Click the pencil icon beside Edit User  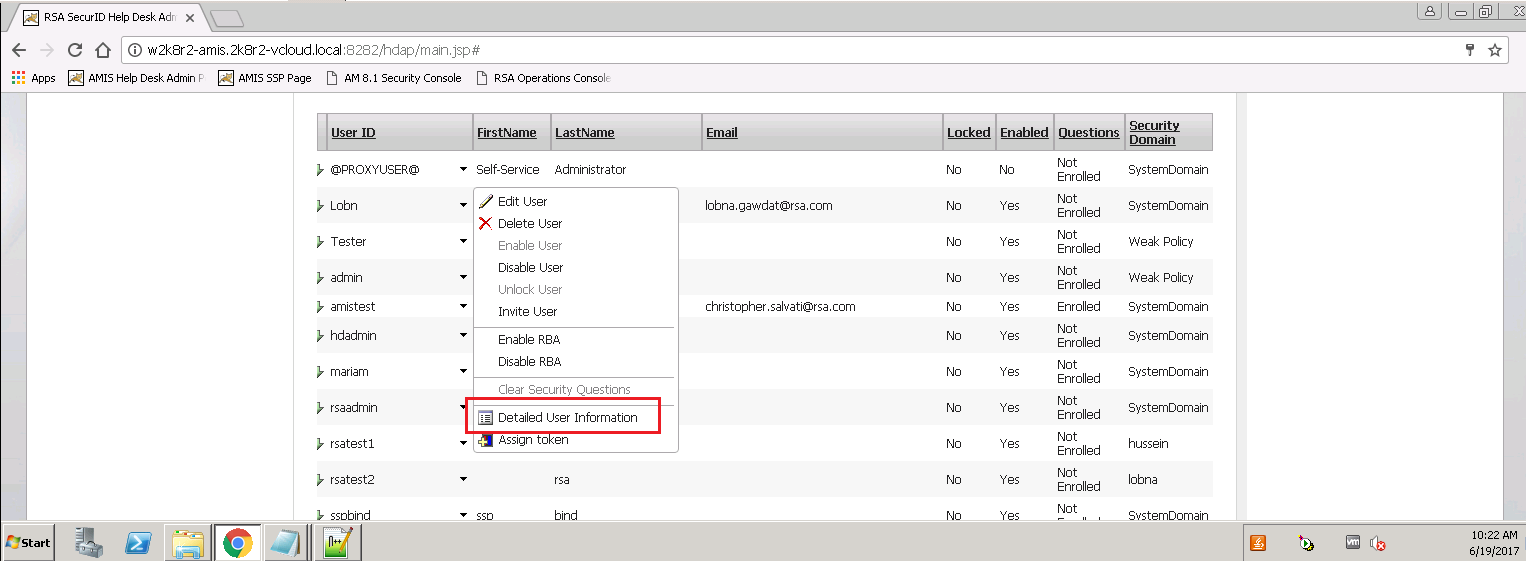(486, 201)
